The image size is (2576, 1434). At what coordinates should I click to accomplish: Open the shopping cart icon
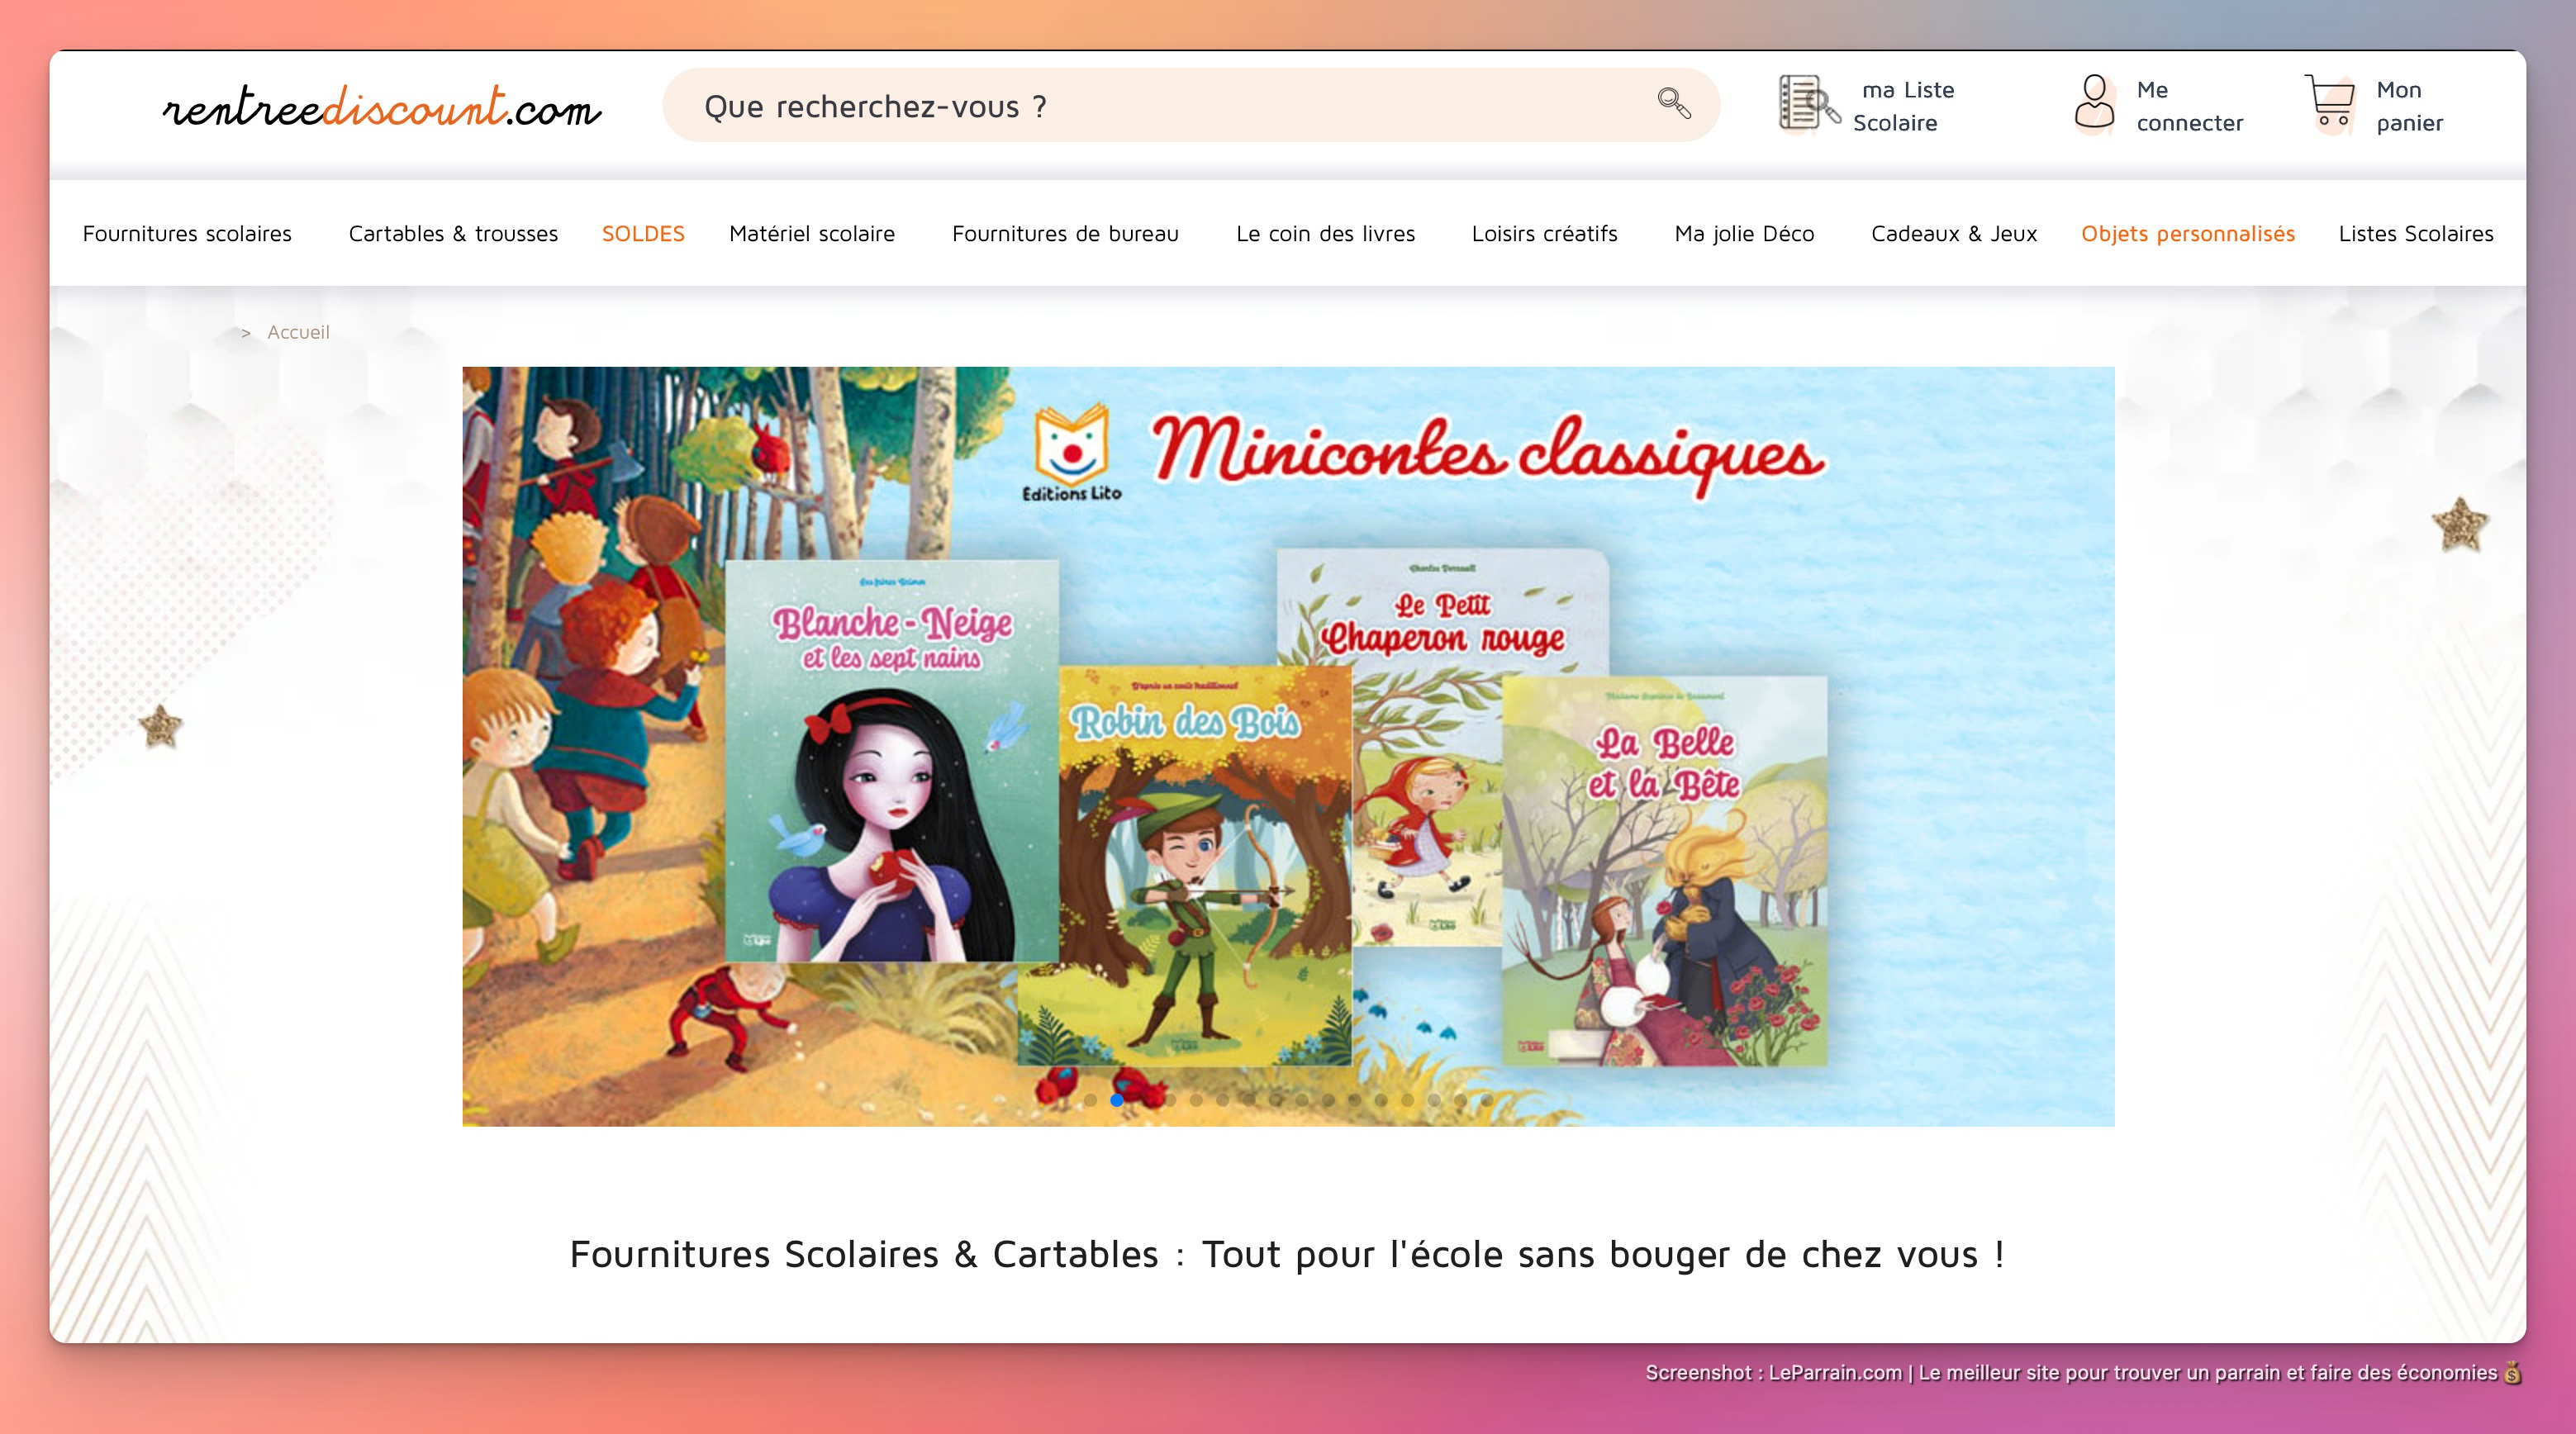click(x=2330, y=103)
